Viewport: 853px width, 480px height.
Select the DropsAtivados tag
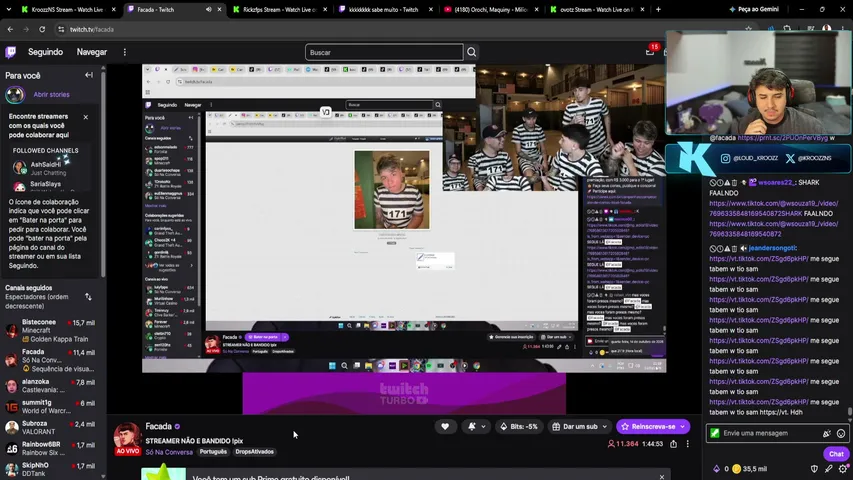(x=255, y=452)
